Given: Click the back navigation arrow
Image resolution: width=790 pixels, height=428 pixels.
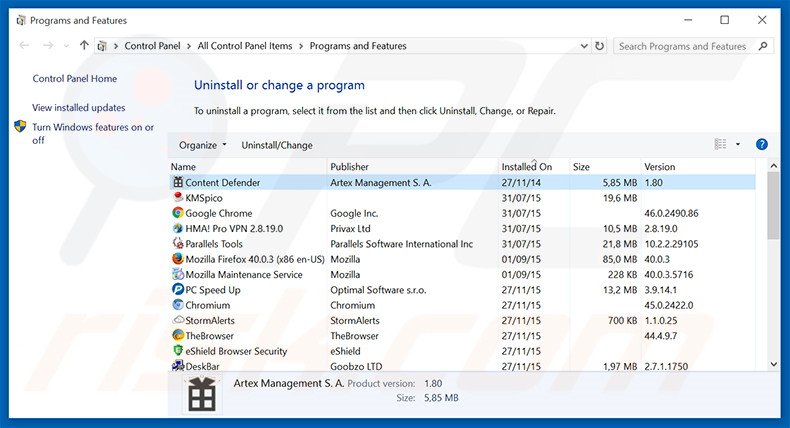Looking at the screenshot, I should point(24,46).
